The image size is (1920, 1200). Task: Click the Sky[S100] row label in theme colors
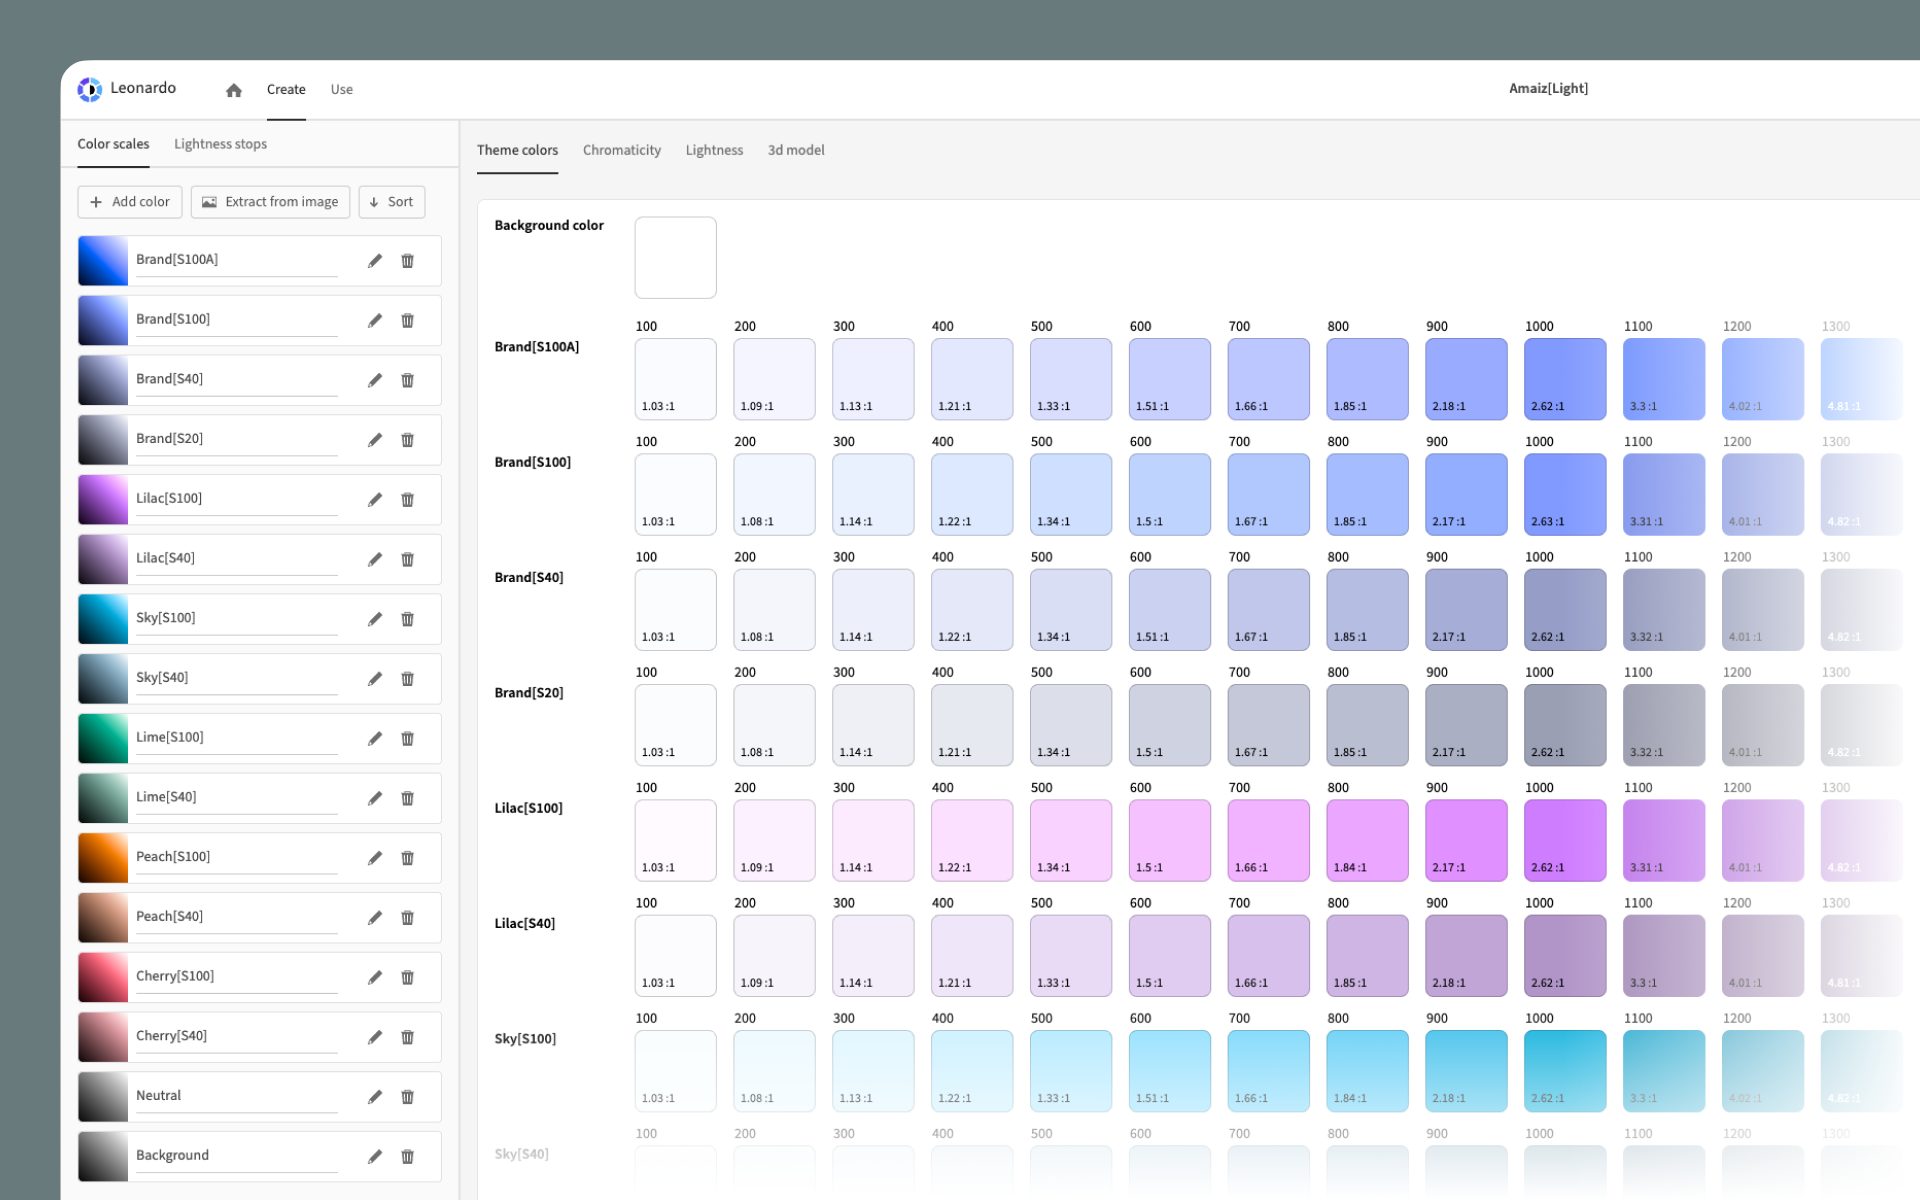pyautogui.click(x=525, y=1038)
